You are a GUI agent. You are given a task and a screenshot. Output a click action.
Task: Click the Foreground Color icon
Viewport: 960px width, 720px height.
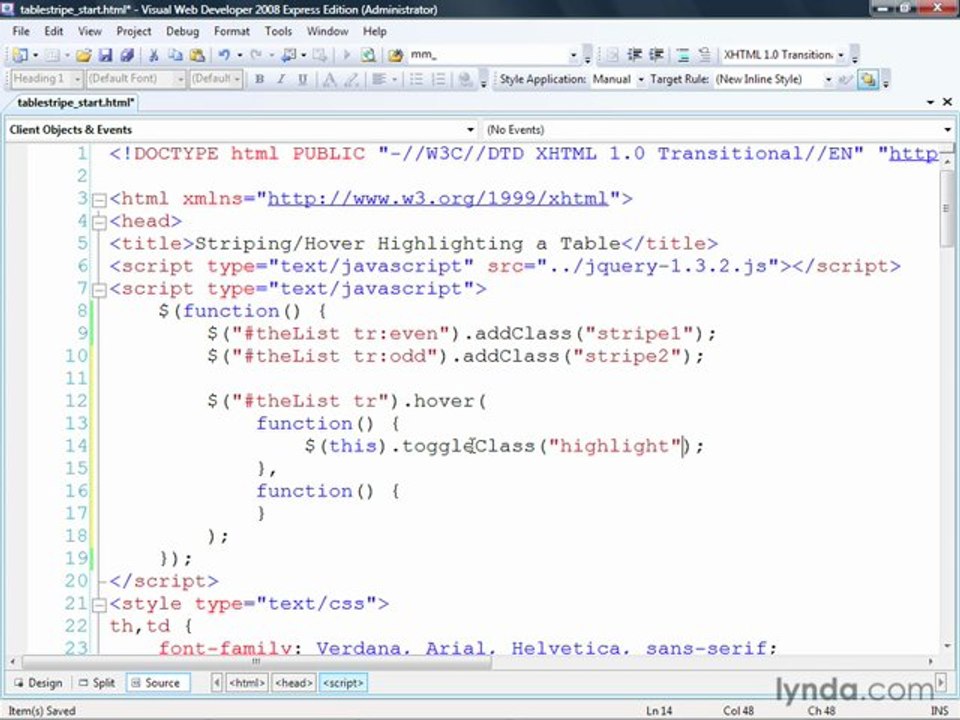pos(329,79)
